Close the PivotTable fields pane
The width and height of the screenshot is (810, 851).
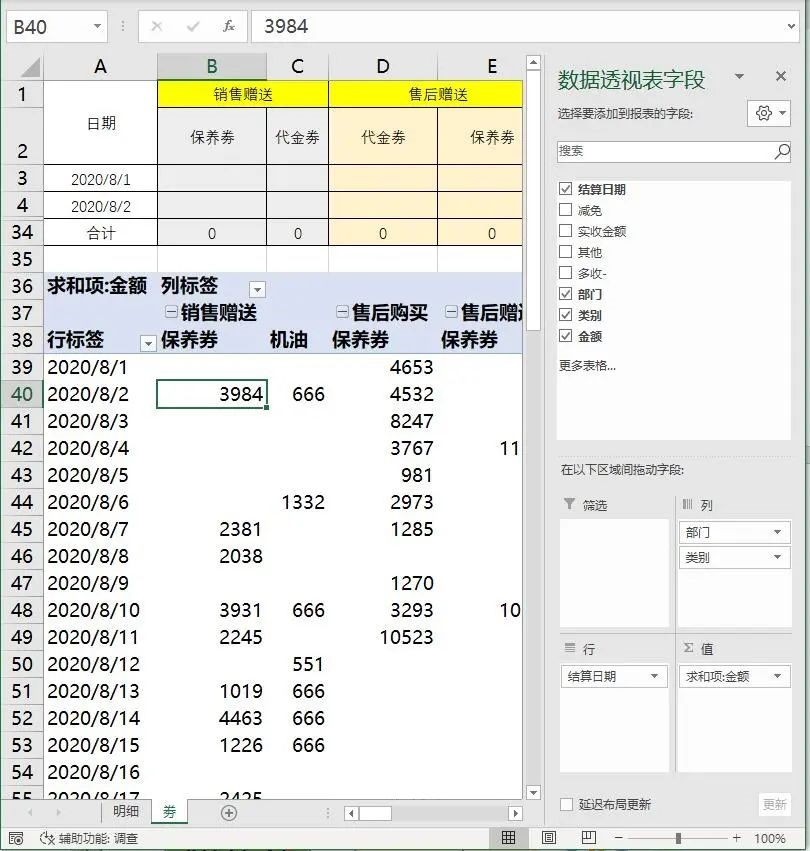(x=781, y=76)
